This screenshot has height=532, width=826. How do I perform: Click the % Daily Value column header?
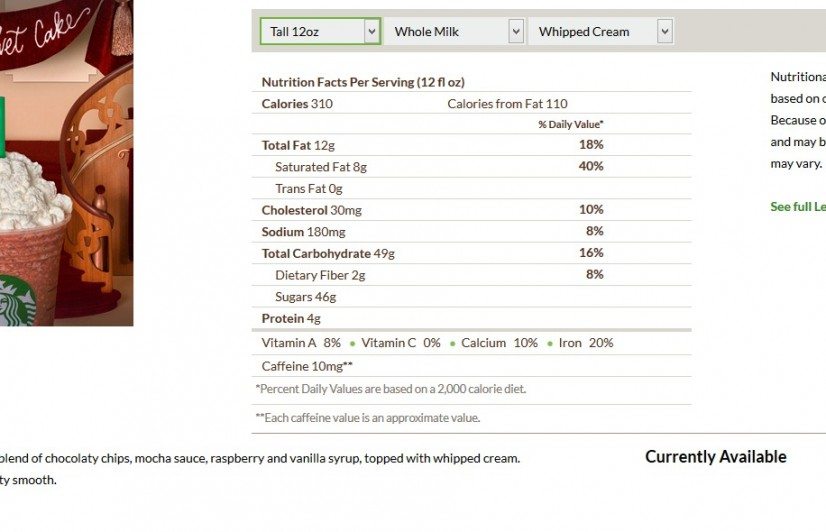coord(571,125)
